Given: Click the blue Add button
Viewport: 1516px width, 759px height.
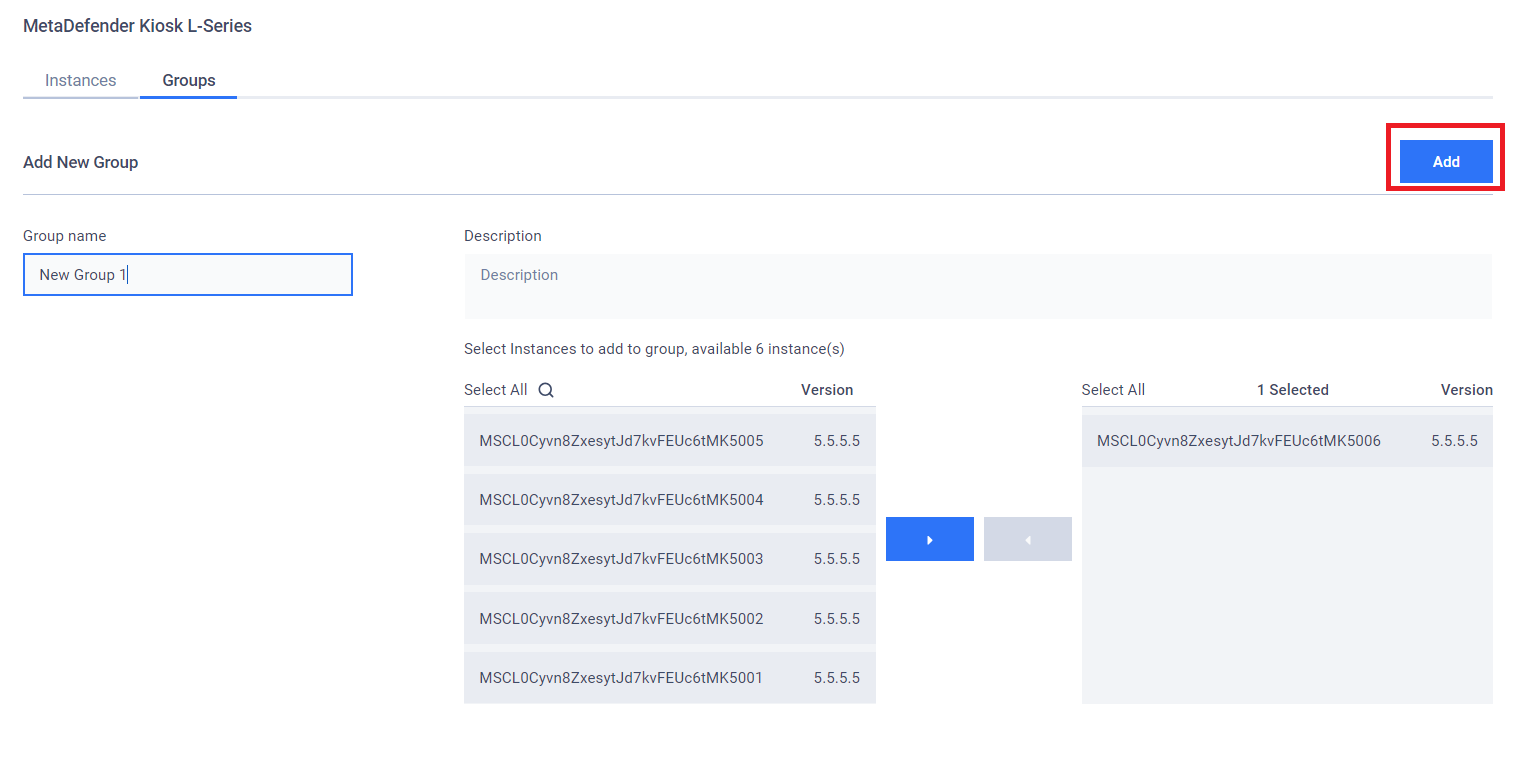Looking at the screenshot, I should (1446, 162).
